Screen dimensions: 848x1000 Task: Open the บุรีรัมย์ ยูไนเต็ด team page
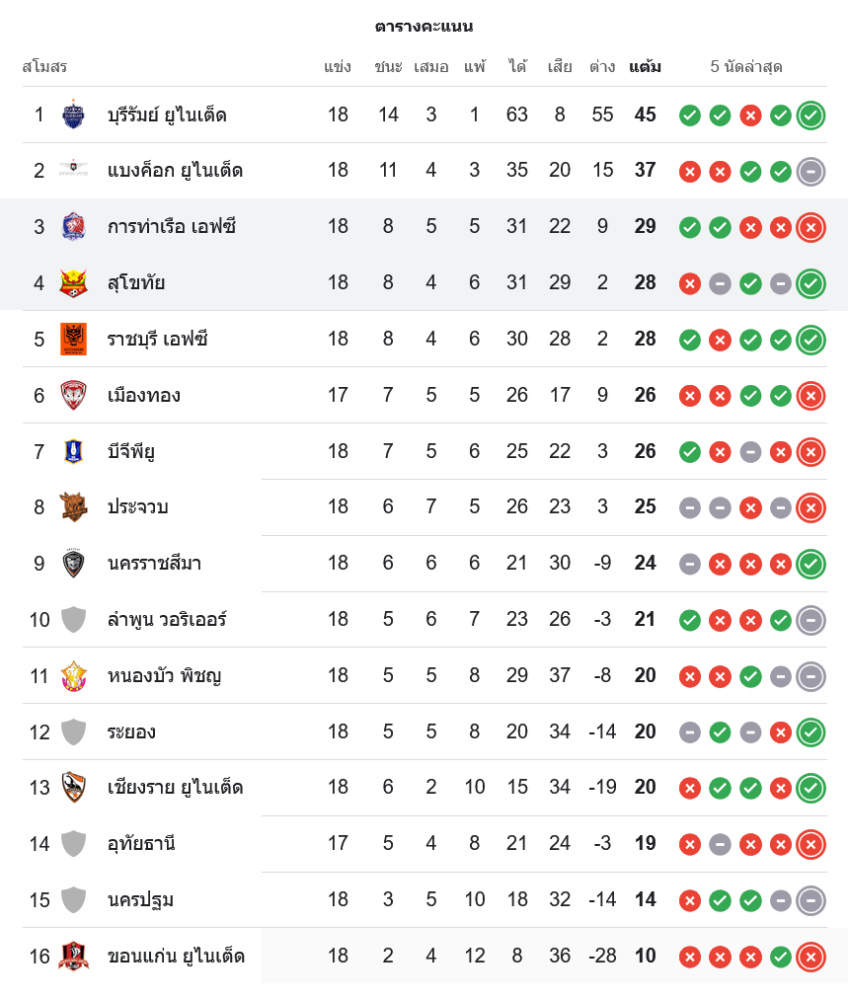tap(167, 115)
